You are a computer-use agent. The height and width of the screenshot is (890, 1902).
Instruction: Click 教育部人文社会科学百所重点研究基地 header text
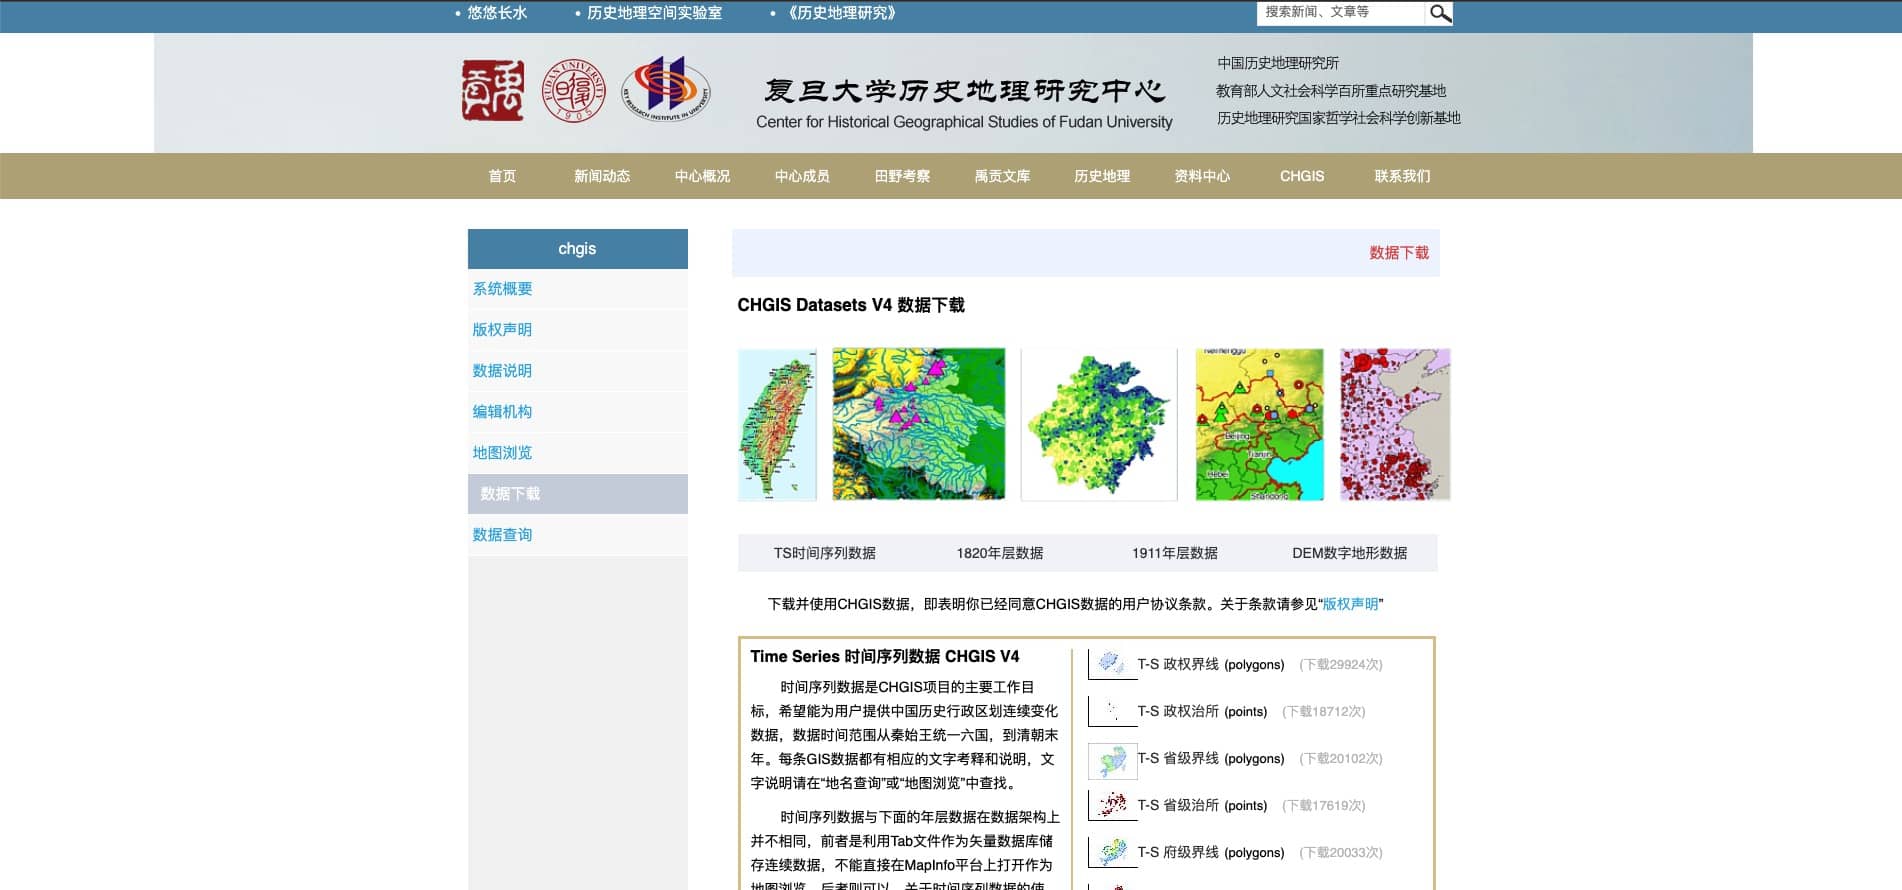(x=1331, y=91)
